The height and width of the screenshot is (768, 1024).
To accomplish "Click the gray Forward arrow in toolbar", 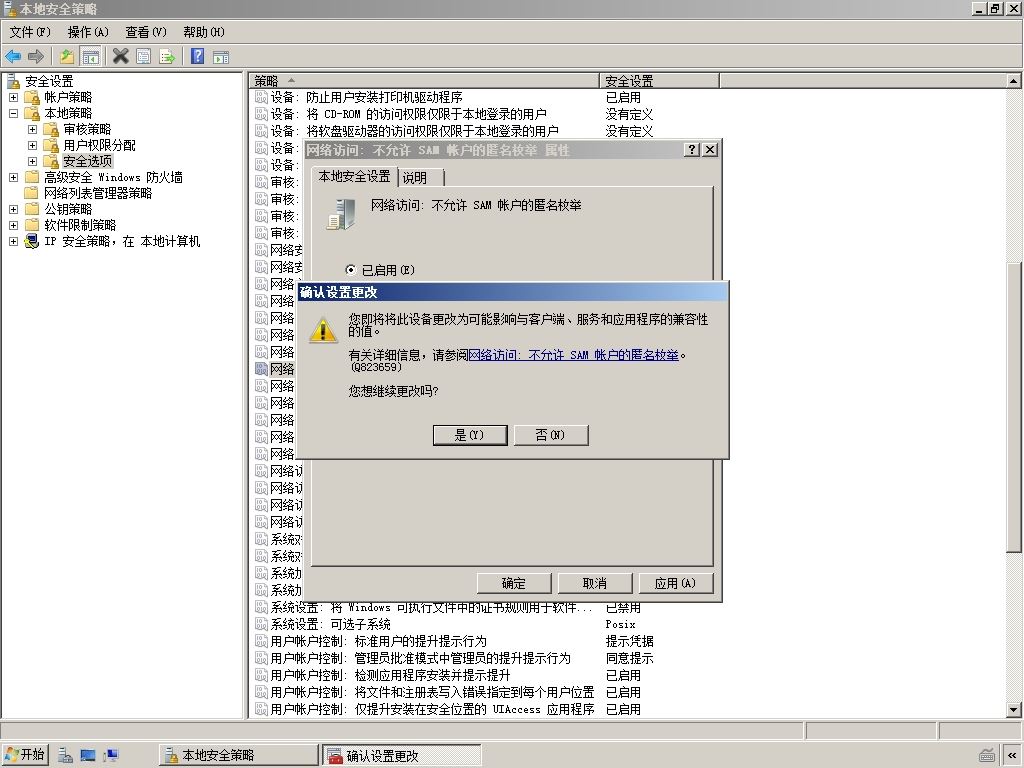I will (x=36, y=57).
